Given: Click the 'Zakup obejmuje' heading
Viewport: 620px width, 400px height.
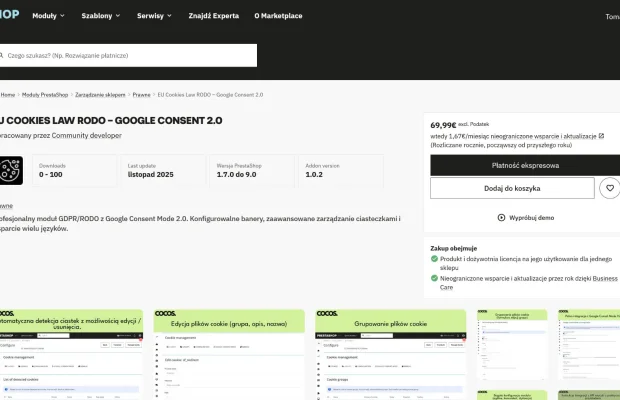Looking at the screenshot, I should (x=454, y=249).
